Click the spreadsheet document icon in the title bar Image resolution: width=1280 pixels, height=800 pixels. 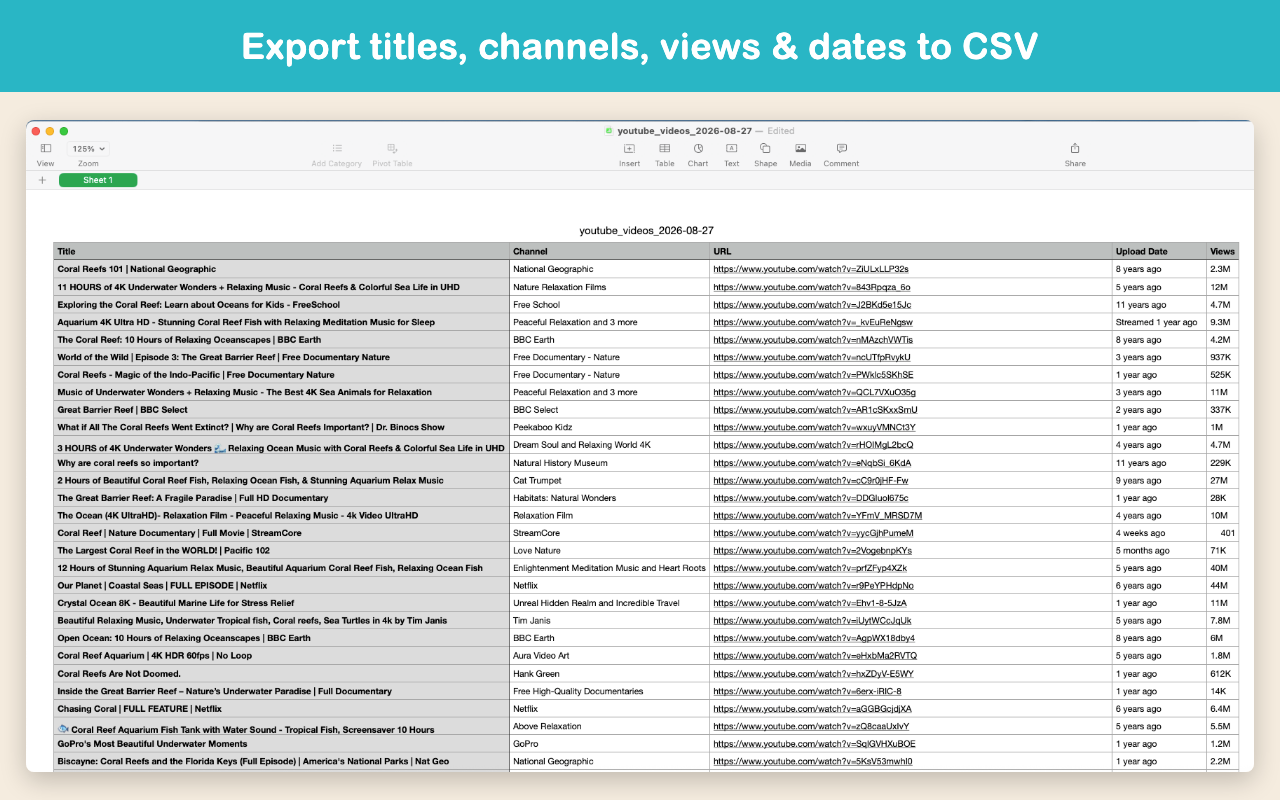point(609,131)
